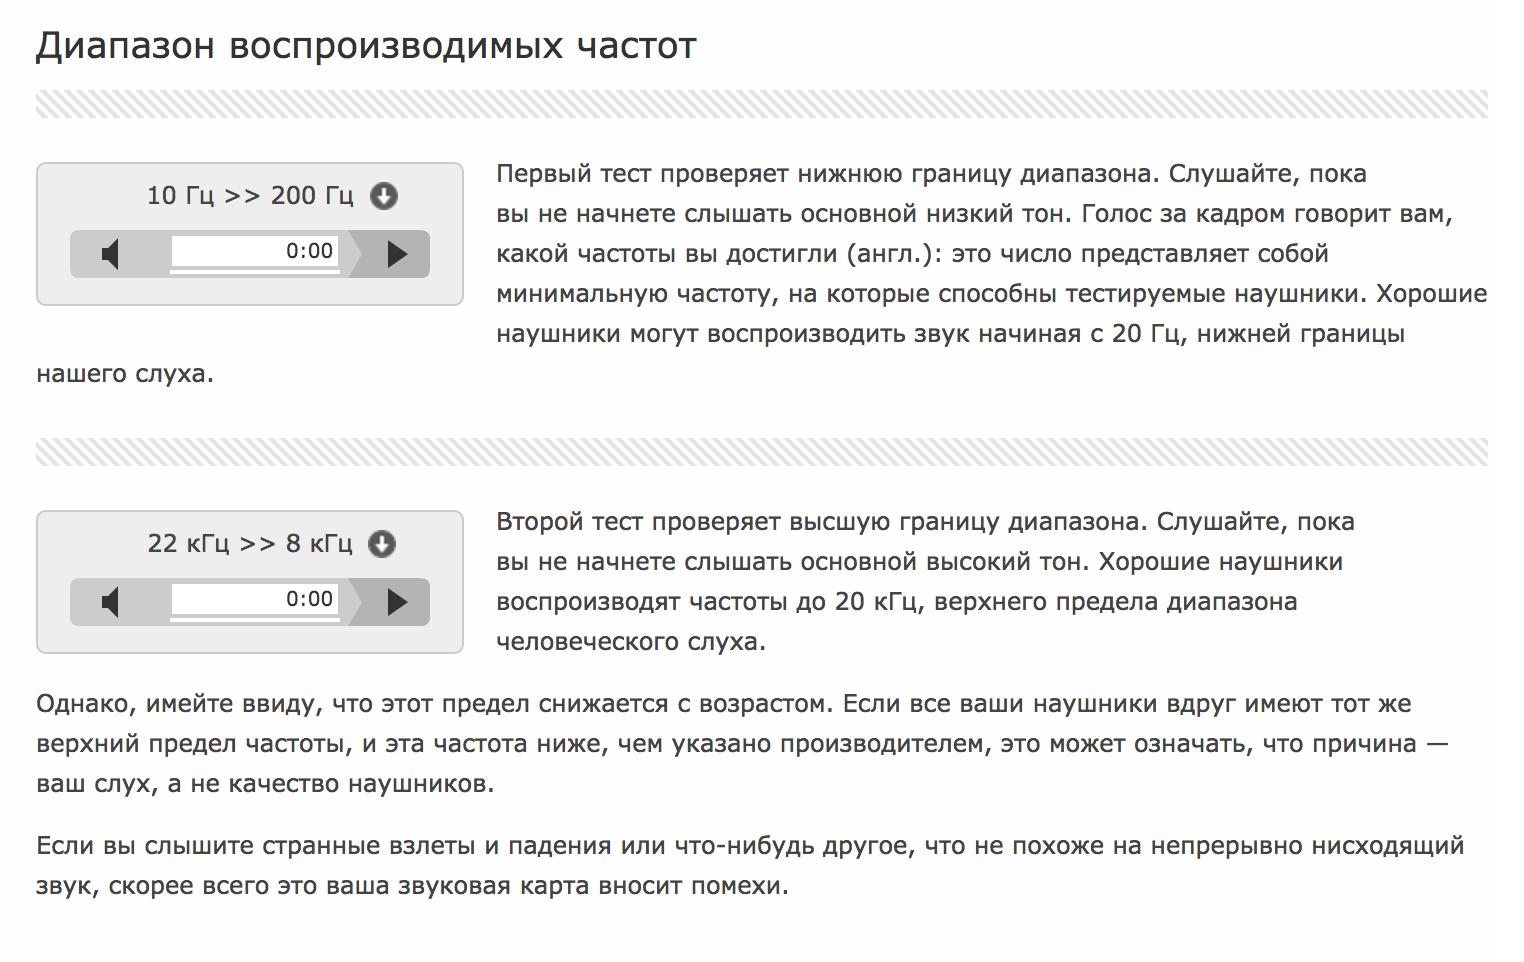Mute the 10 Гц >> 200 Гц player
The image size is (1524, 962).
[x=111, y=254]
